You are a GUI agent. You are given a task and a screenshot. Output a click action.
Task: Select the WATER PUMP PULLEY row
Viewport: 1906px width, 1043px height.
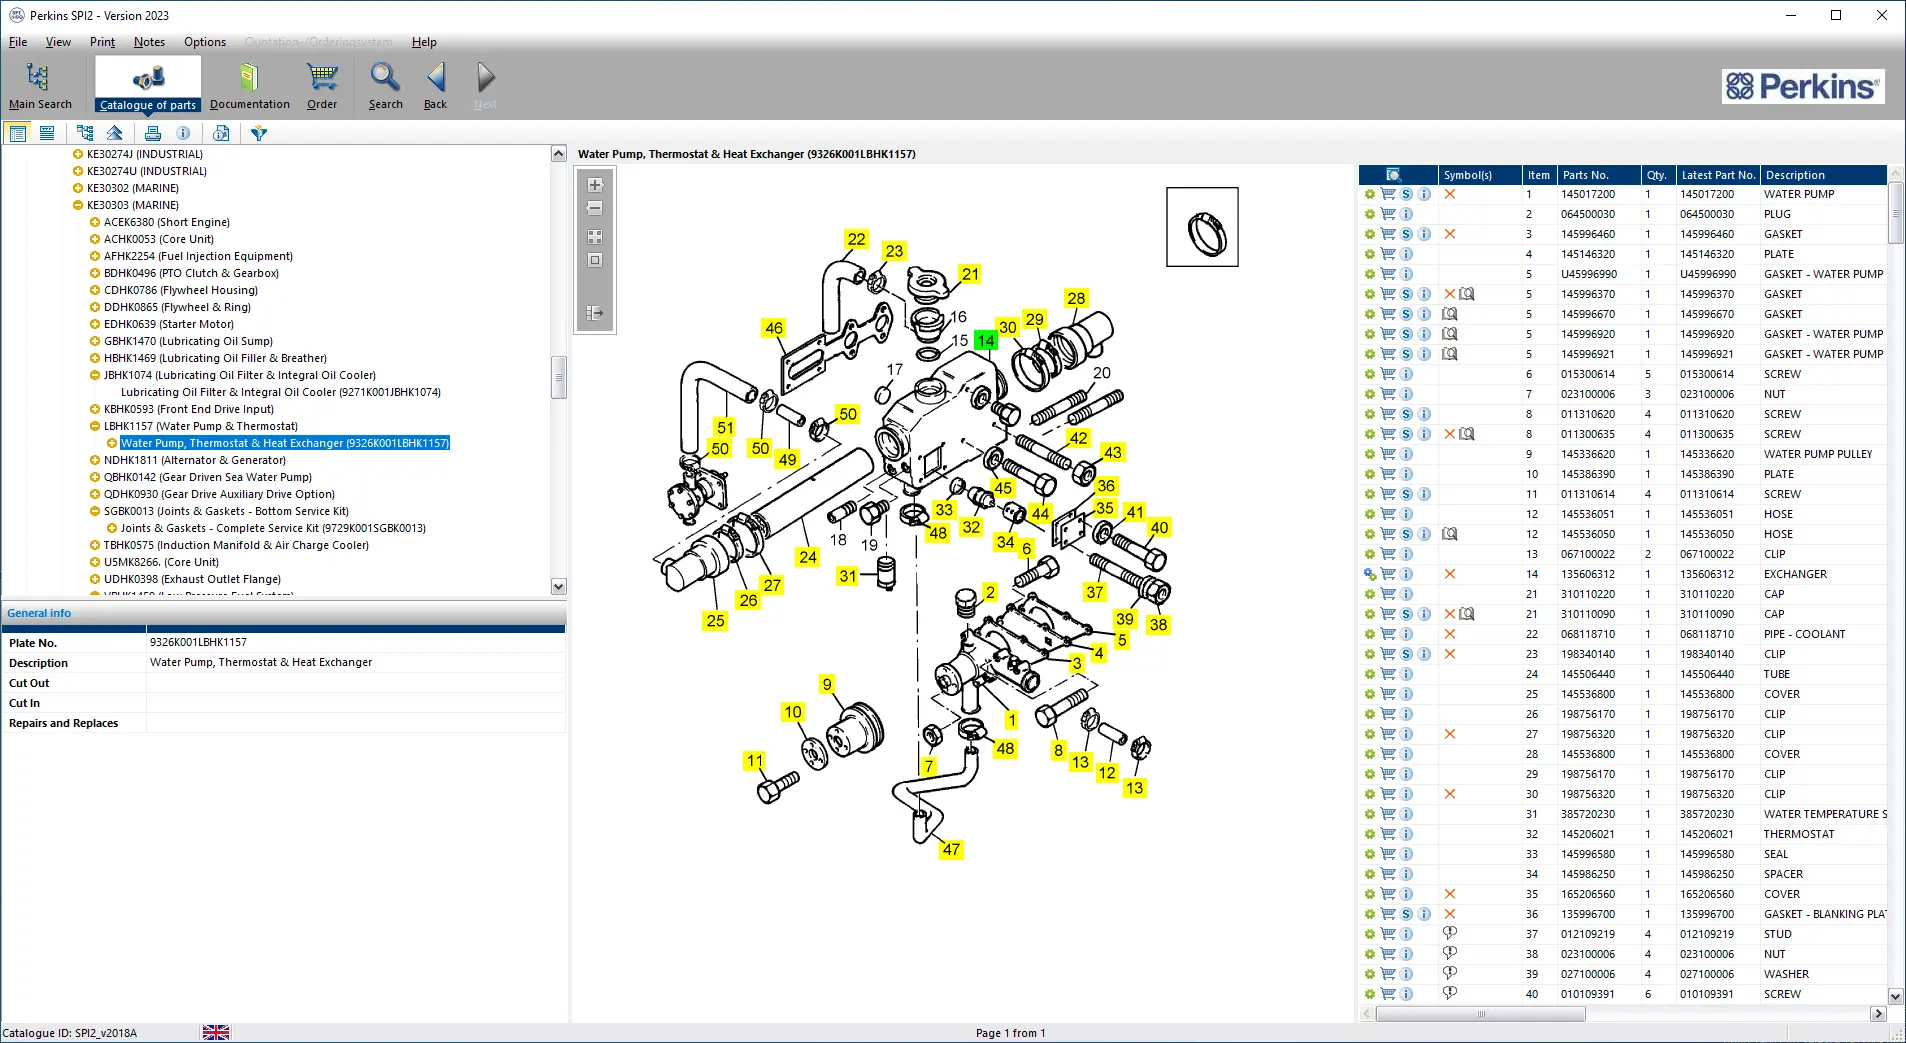coord(1623,454)
